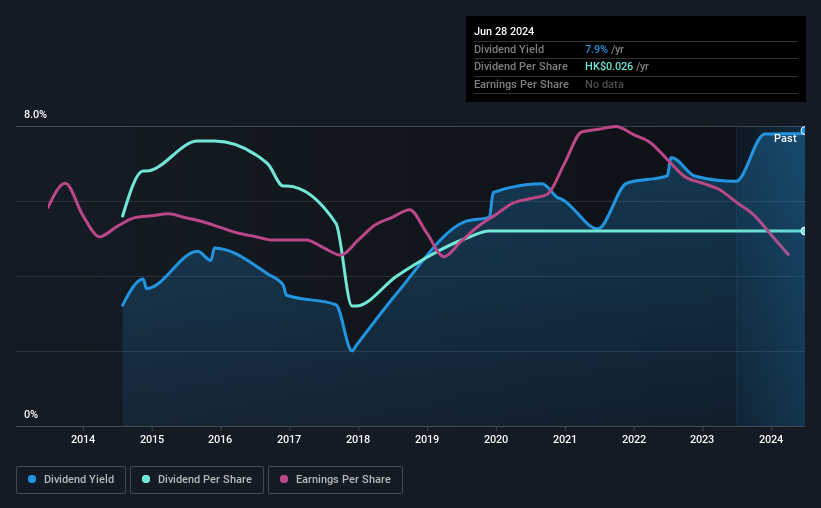Click the 2014 x-axis label
The image size is (821, 508).
point(83,439)
